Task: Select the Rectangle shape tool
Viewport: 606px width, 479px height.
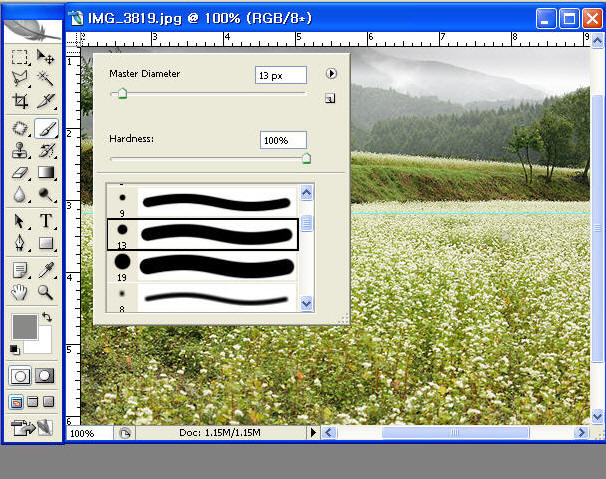Action: click(46, 244)
